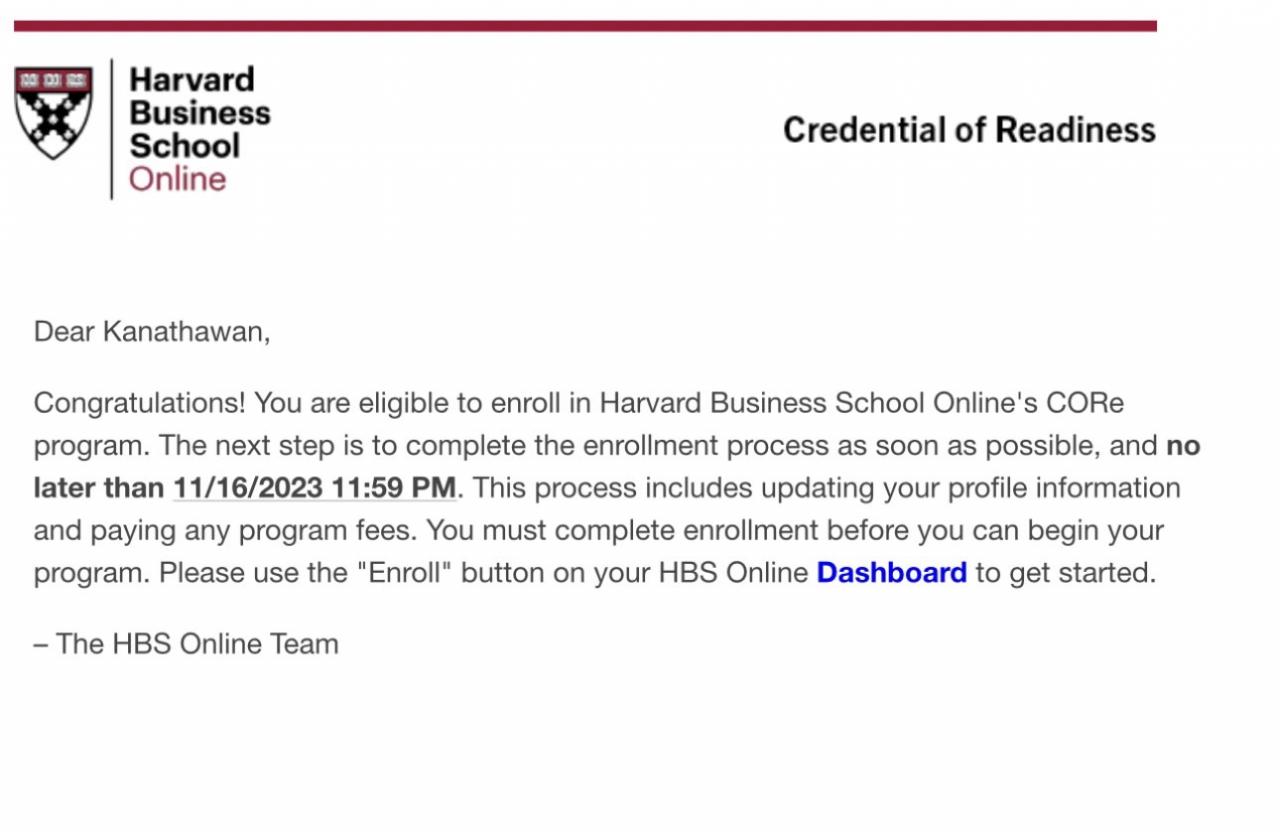This screenshot has width=1280, height=832.
Task: Click the "School" word in the logo
Action: click(185, 146)
